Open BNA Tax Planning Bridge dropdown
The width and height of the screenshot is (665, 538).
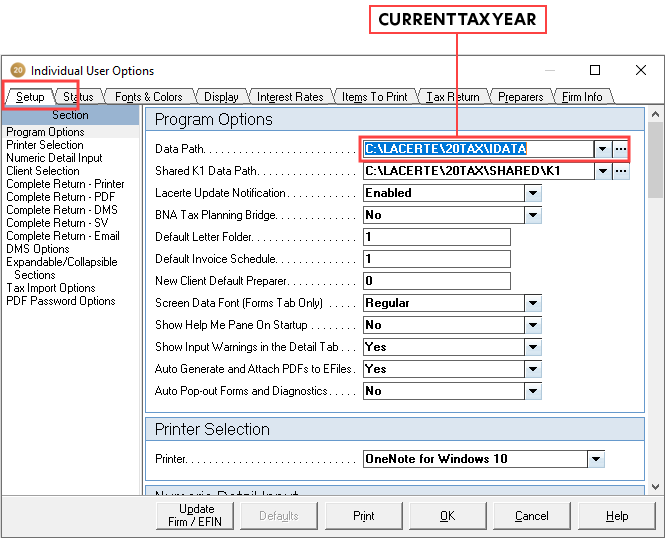[x=533, y=215]
